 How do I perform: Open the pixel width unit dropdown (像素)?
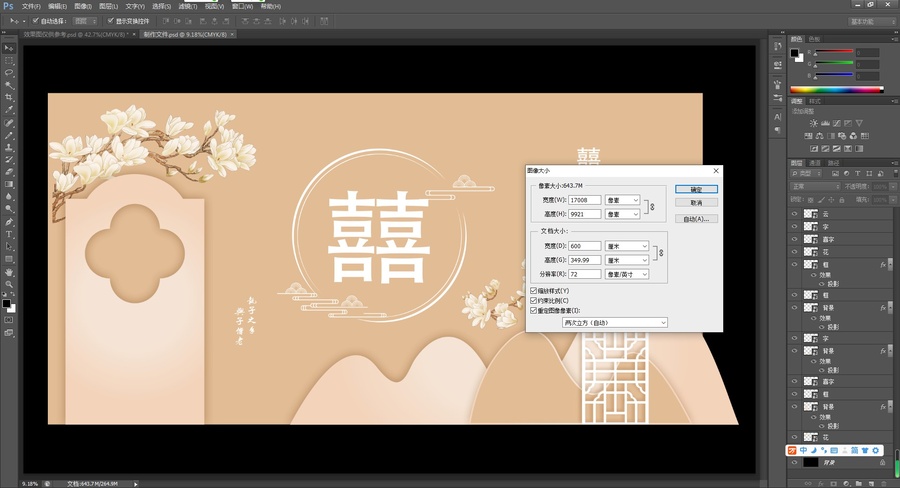[622, 200]
